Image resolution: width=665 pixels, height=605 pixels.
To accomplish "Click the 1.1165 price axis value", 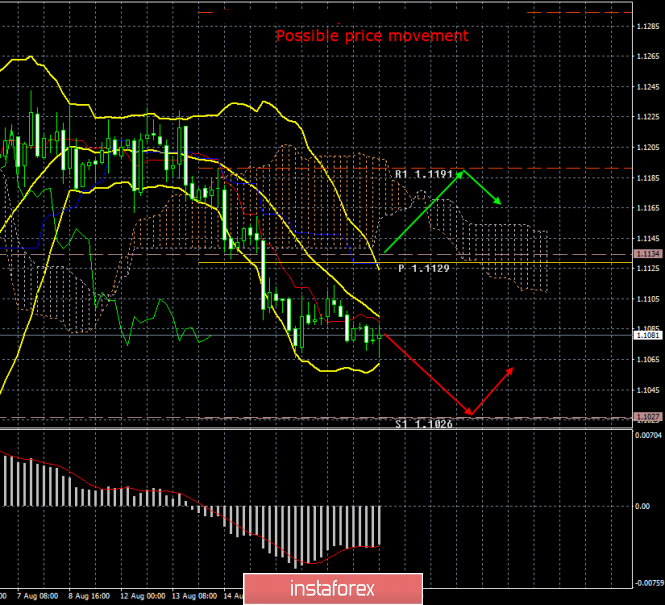I will click(x=648, y=208).
